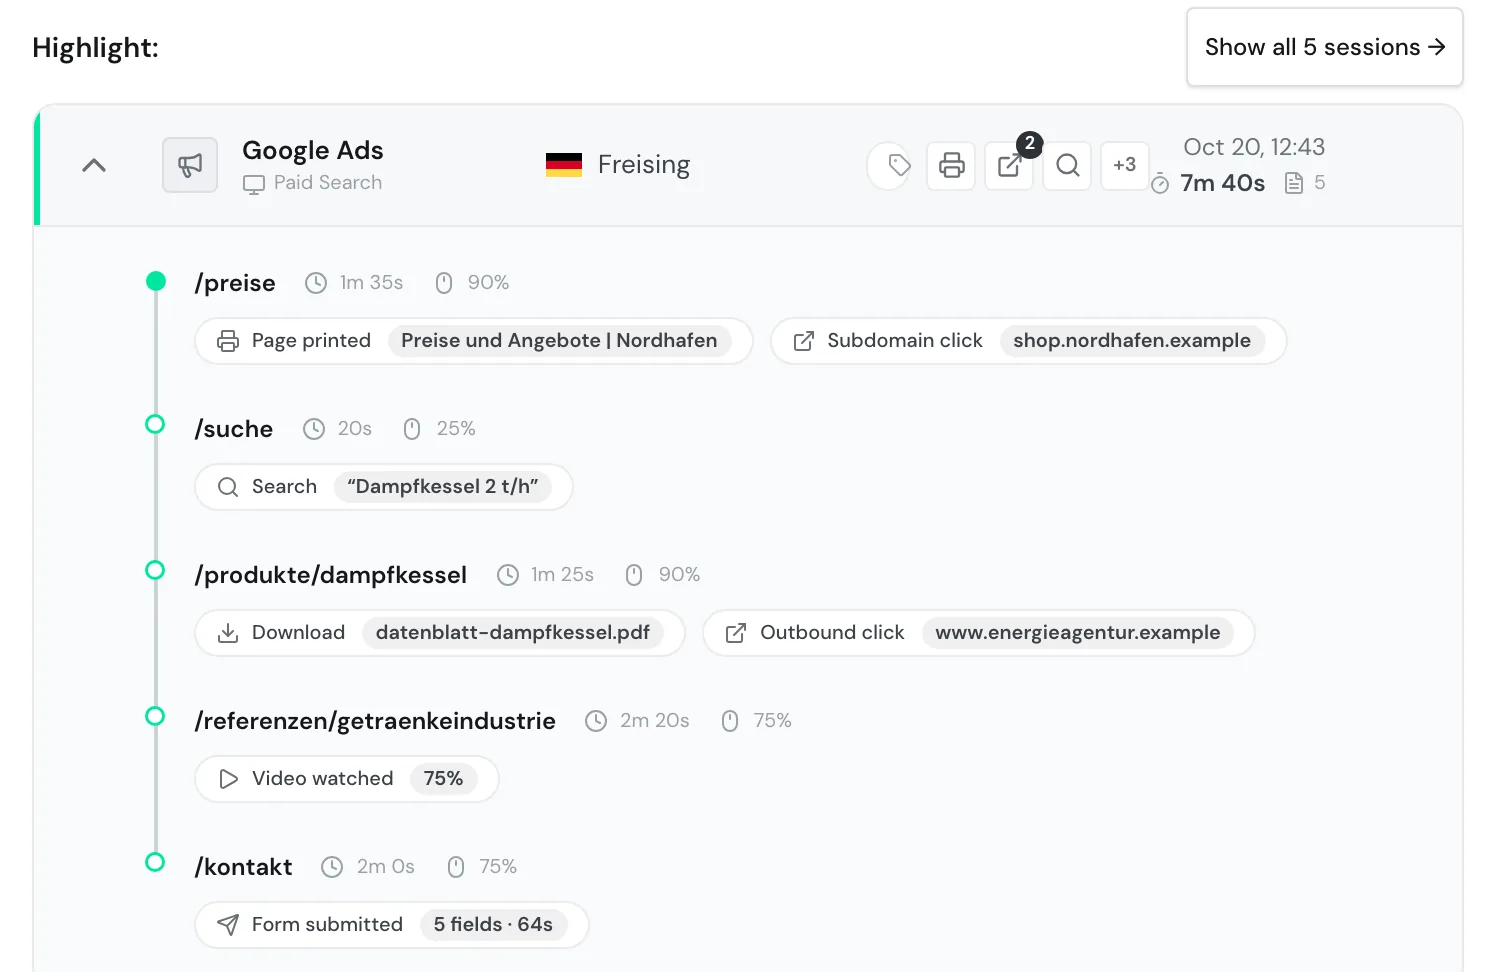Click the 5 fields · 64s value
Screen dimensions: 1496x972
coord(493,925)
